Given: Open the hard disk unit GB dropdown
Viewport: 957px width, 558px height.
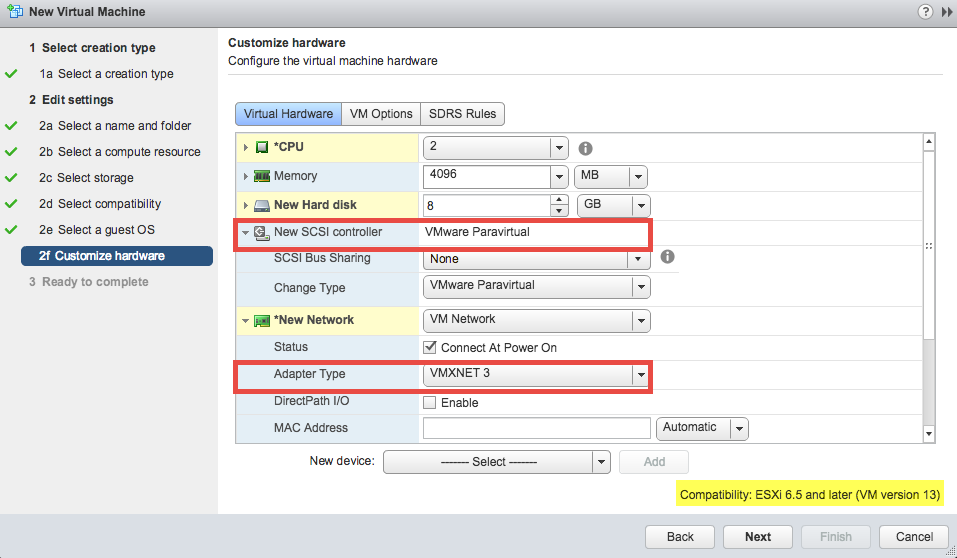Looking at the screenshot, I should (x=641, y=206).
